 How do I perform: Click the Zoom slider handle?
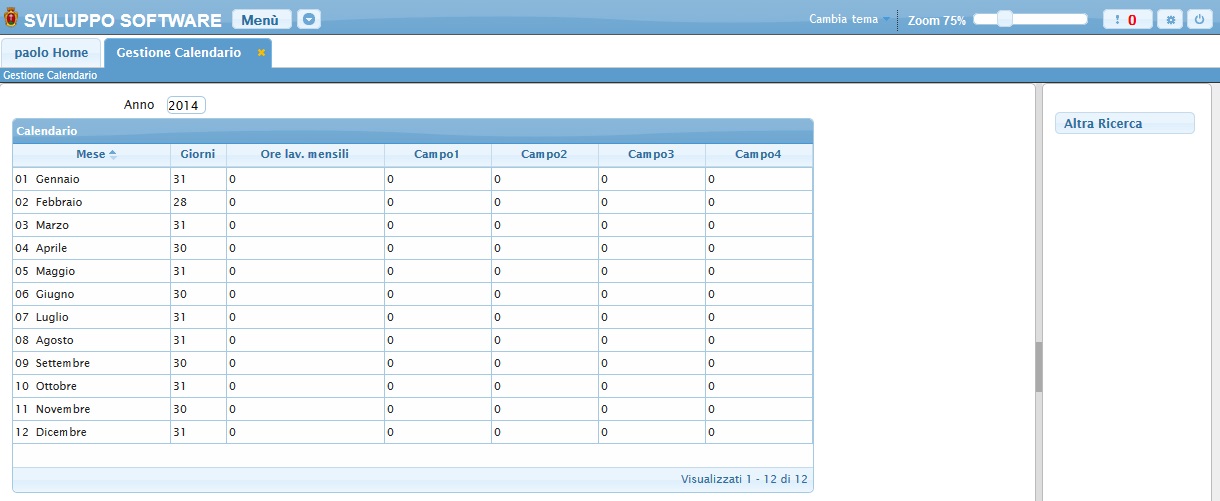click(1005, 19)
